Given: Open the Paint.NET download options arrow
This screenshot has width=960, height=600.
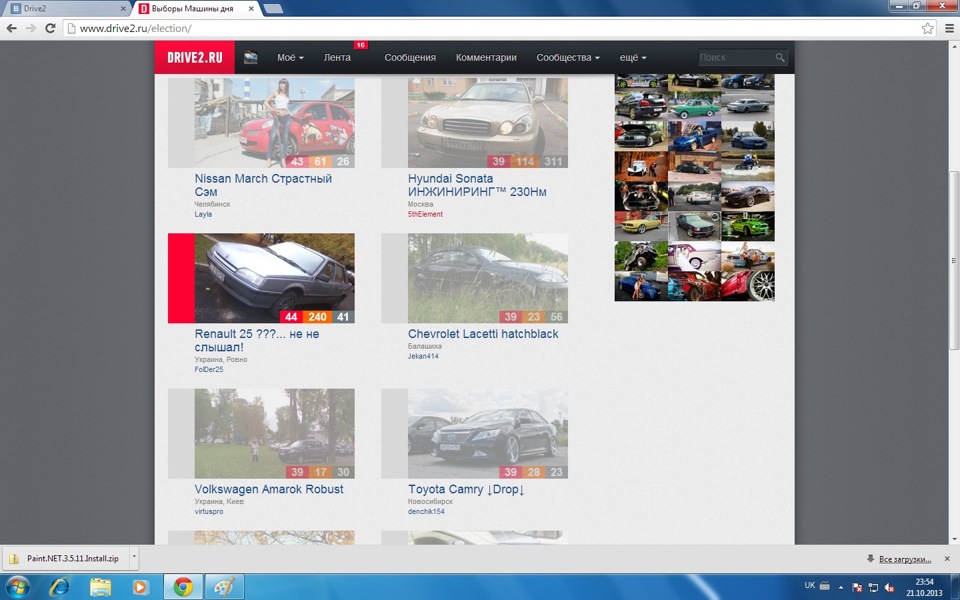Looking at the screenshot, I should [134, 558].
